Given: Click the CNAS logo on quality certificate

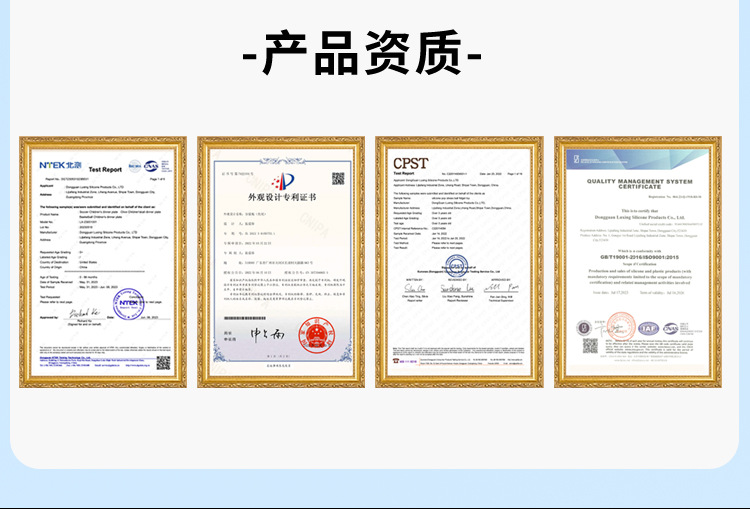Looking at the screenshot, I should click(671, 329).
